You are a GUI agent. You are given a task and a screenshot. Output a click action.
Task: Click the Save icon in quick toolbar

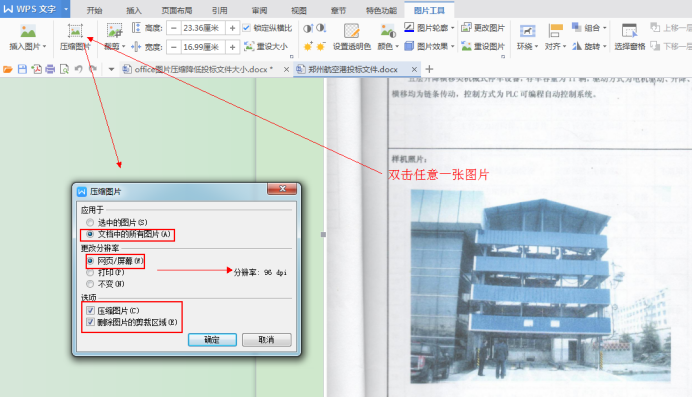coord(22,69)
